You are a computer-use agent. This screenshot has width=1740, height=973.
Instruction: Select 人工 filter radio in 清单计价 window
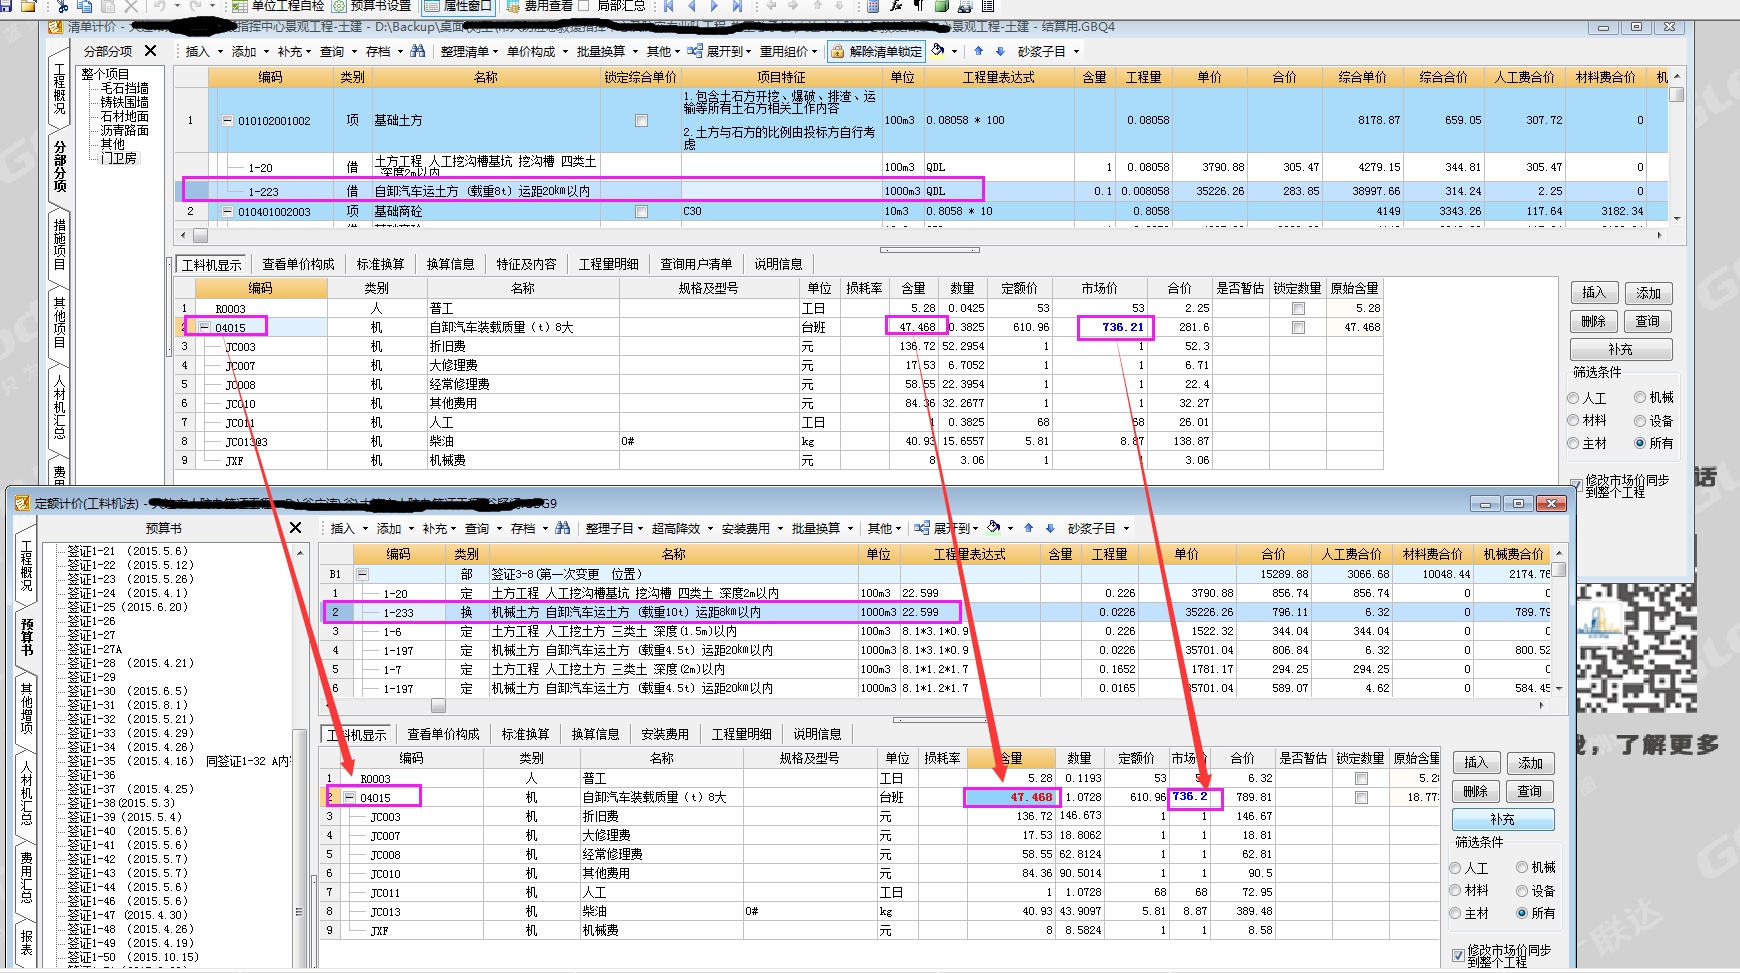click(1573, 398)
